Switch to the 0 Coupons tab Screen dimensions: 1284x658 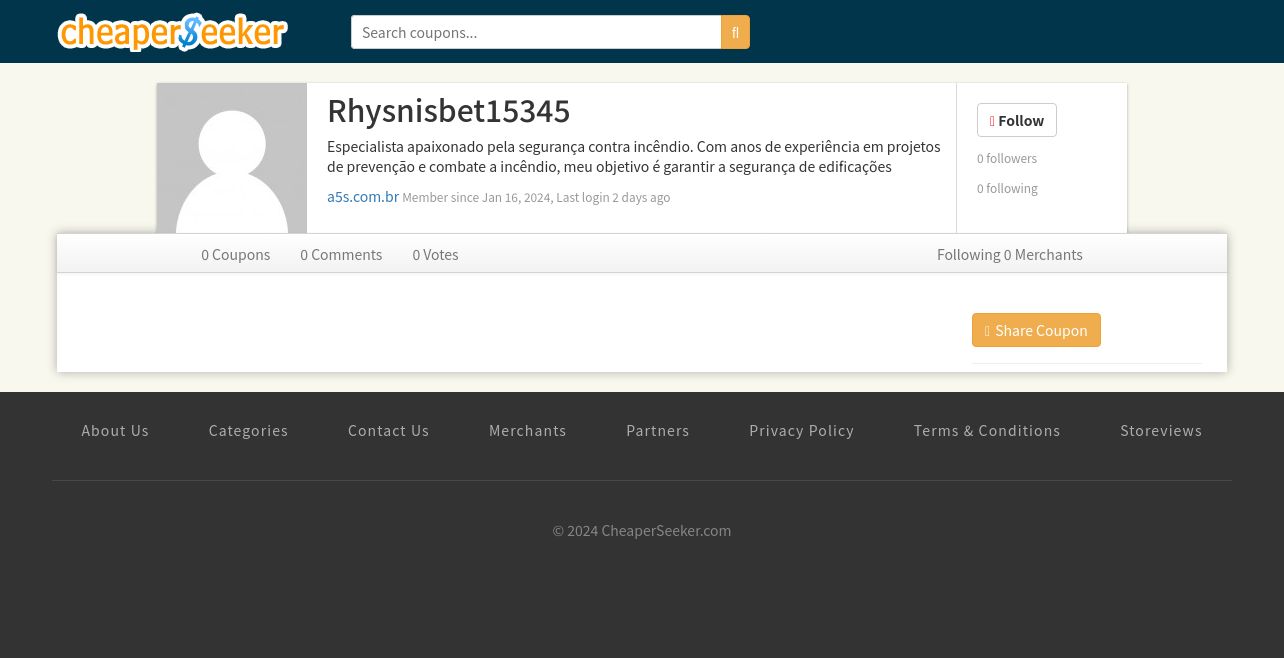(x=236, y=254)
